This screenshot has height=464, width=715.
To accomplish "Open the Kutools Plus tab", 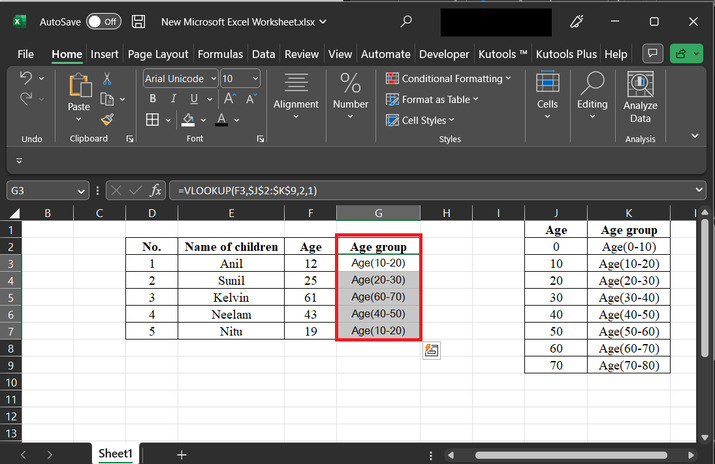I will 566,54.
